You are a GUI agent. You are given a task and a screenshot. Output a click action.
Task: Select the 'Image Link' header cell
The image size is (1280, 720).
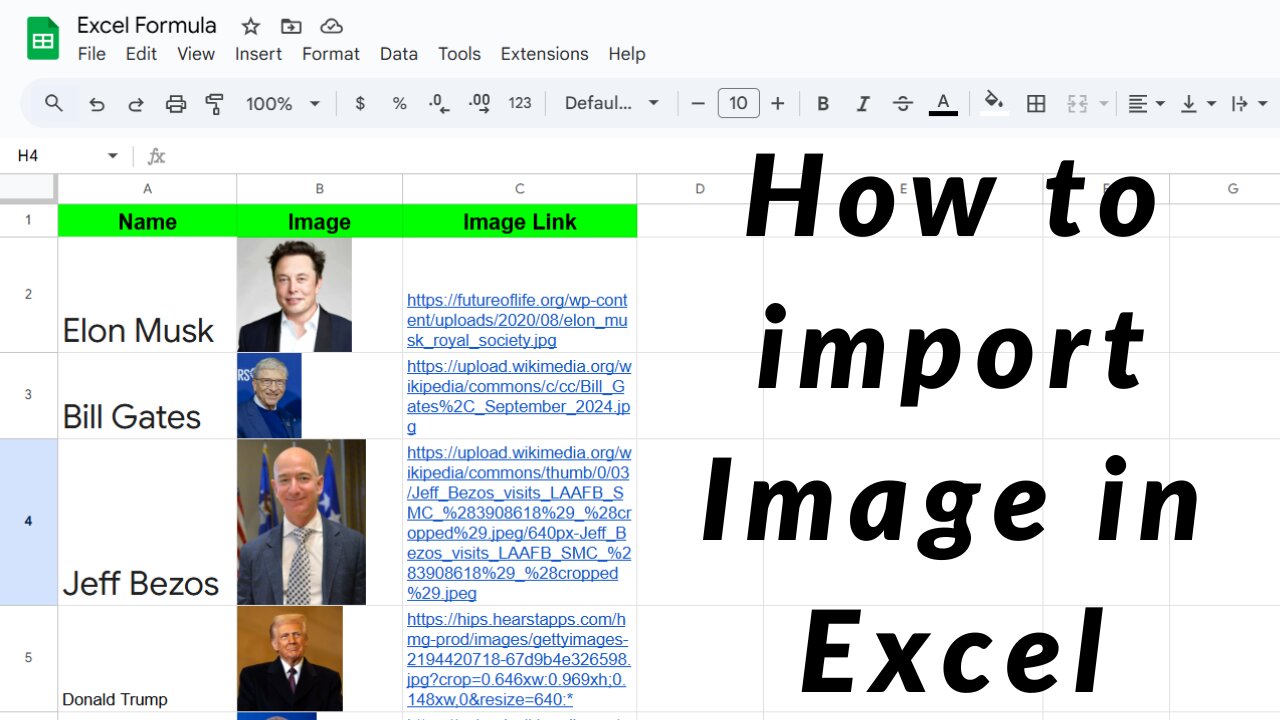(519, 221)
